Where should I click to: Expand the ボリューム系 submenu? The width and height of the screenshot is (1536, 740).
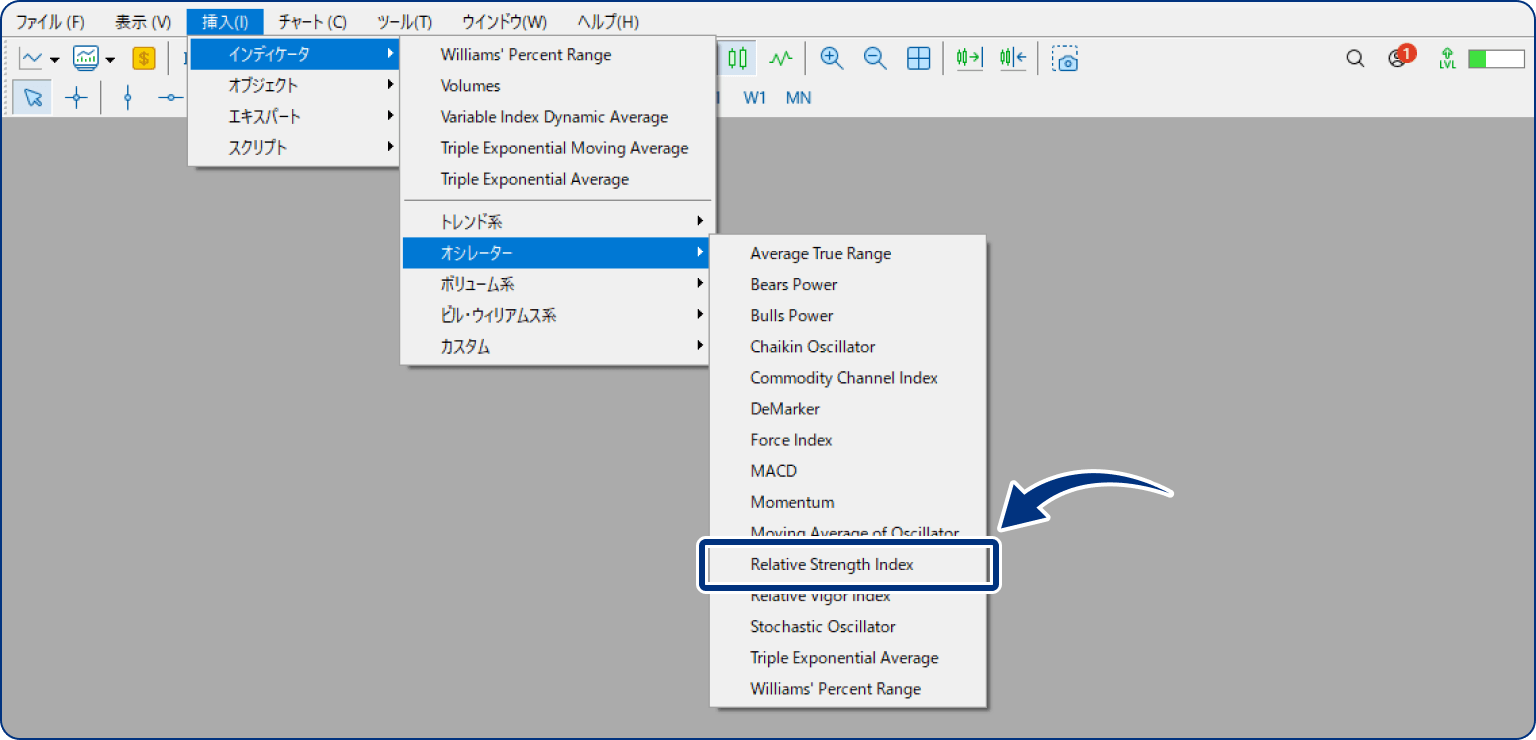point(557,284)
